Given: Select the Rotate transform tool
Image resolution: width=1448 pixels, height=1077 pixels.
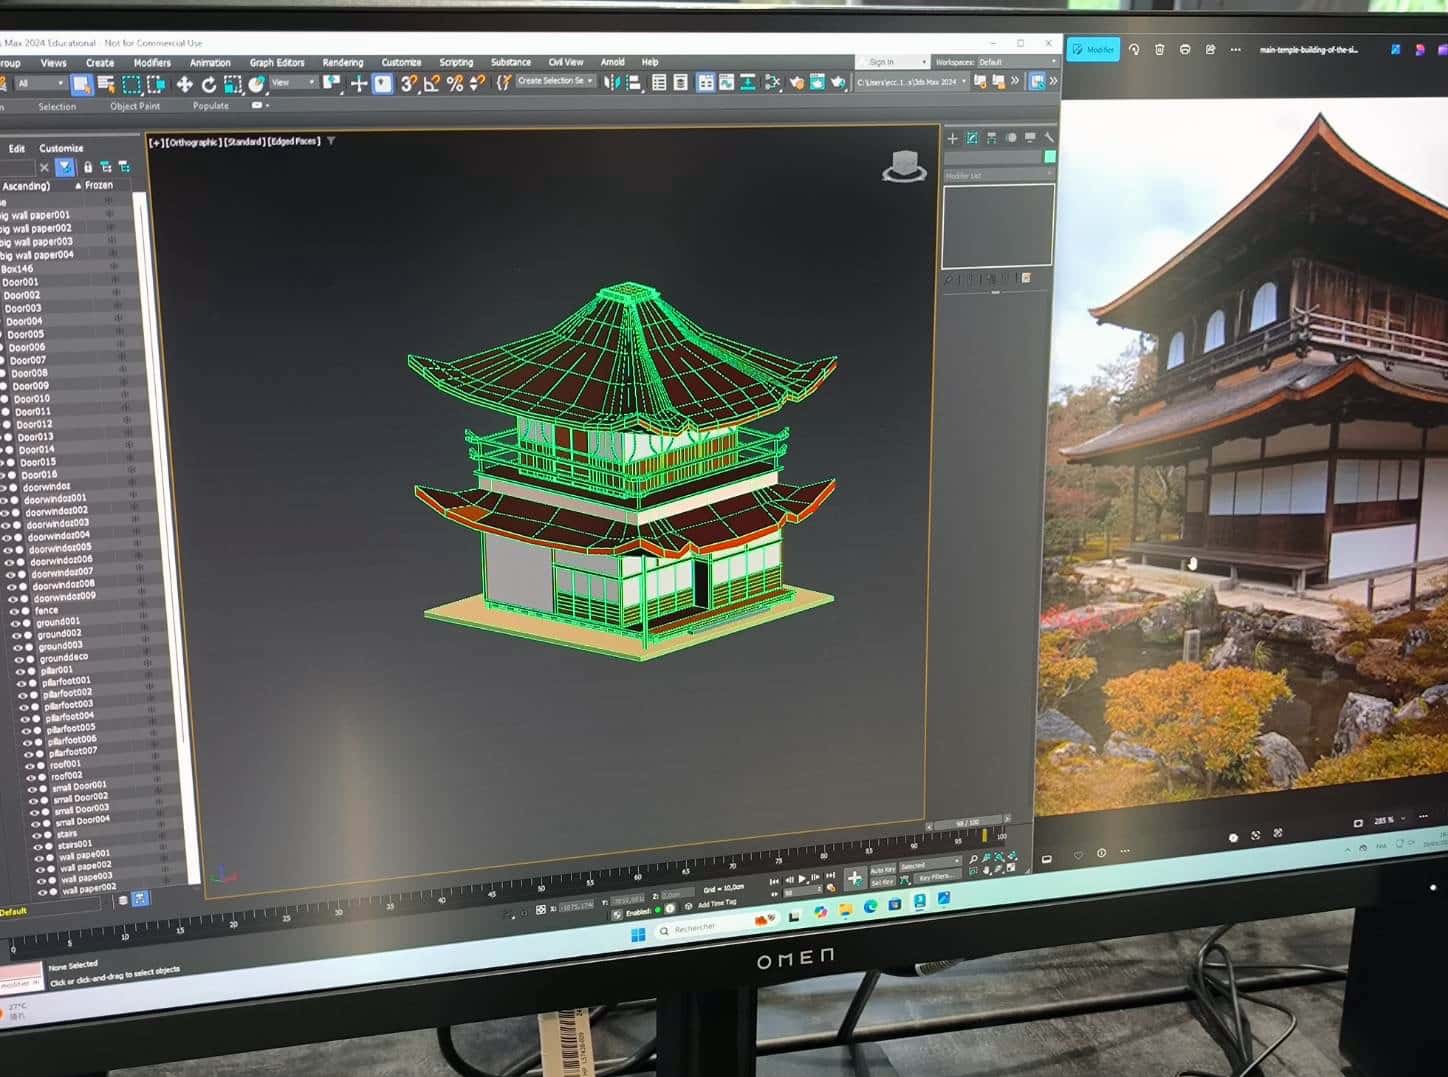Looking at the screenshot, I should [x=208, y=85].
